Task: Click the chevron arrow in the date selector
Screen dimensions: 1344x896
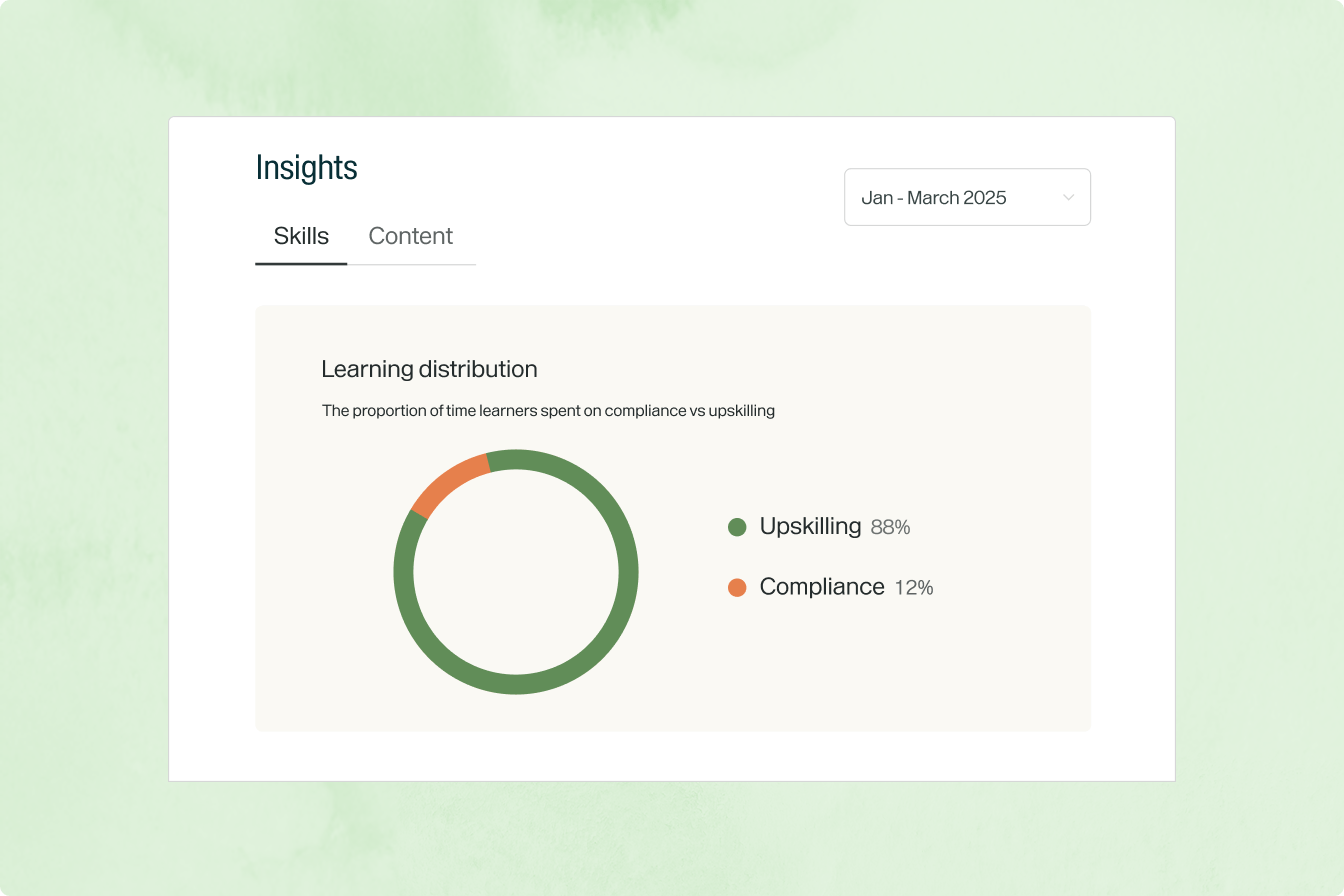Action: pos(1068,197)
